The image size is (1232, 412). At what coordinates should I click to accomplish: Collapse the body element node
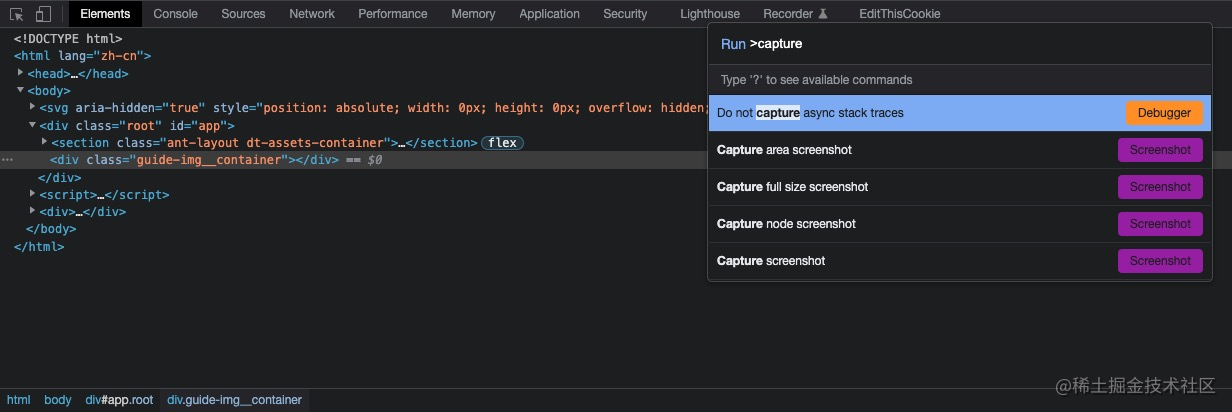(21, 90)
